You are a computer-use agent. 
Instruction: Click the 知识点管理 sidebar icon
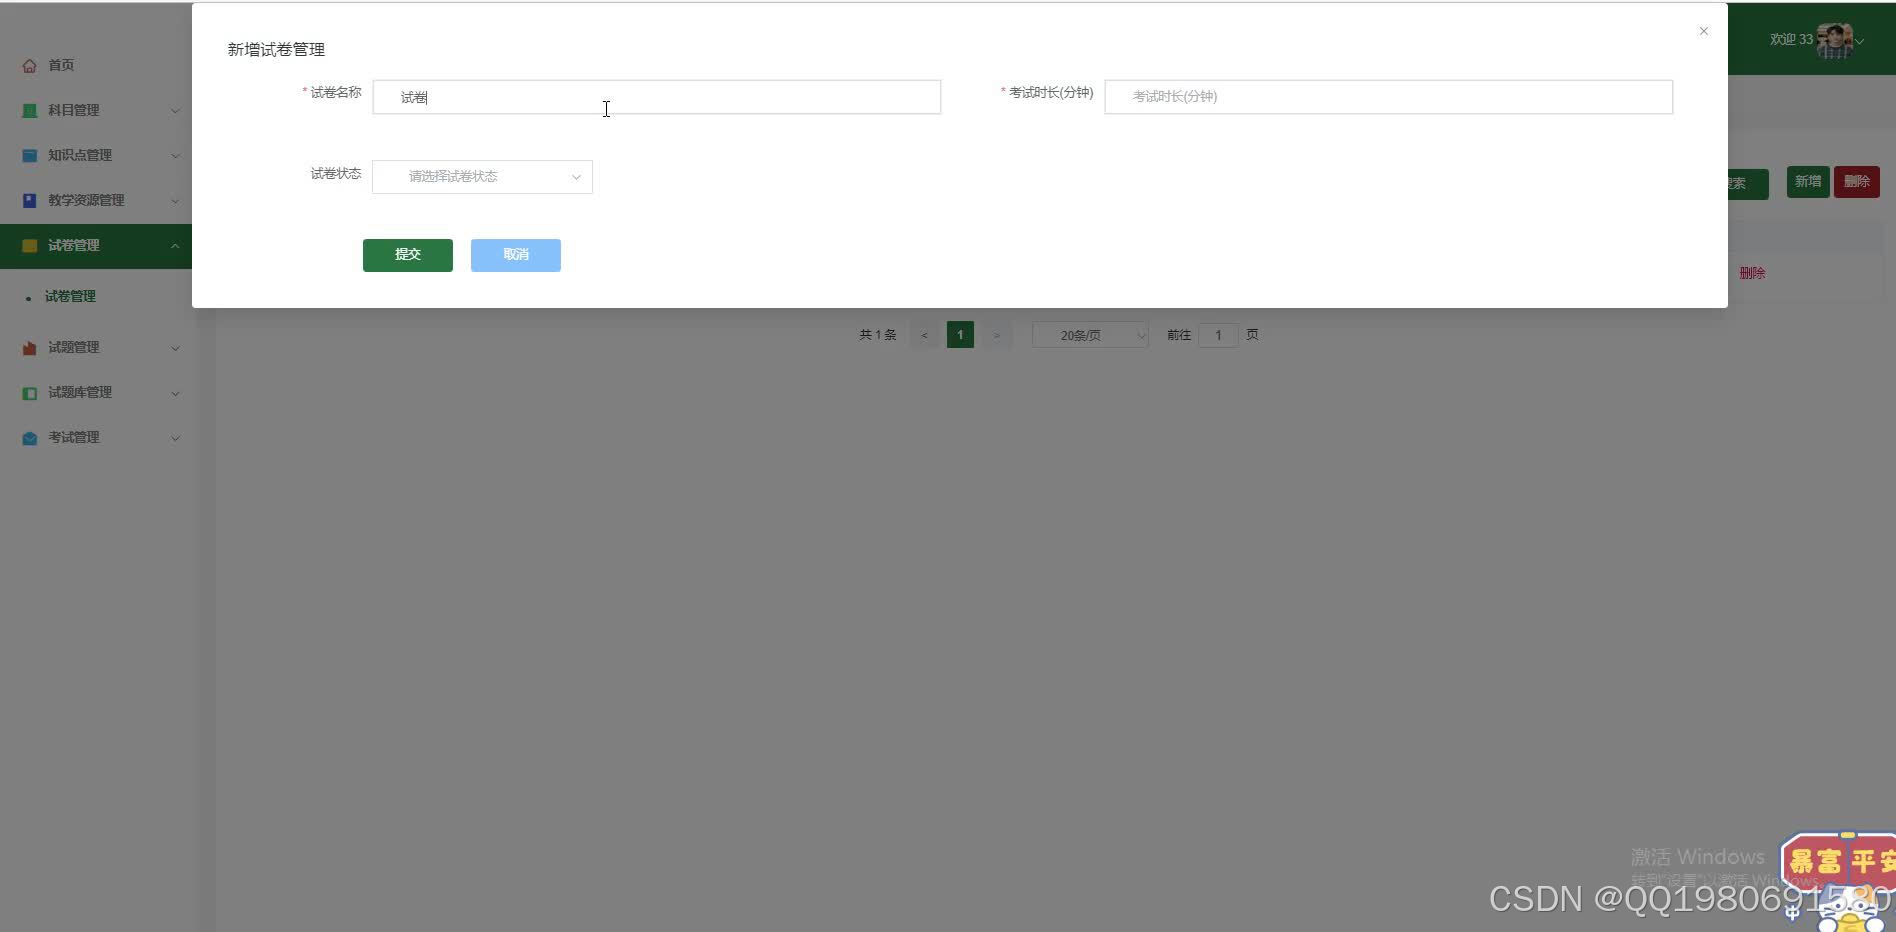click(29, 155)
